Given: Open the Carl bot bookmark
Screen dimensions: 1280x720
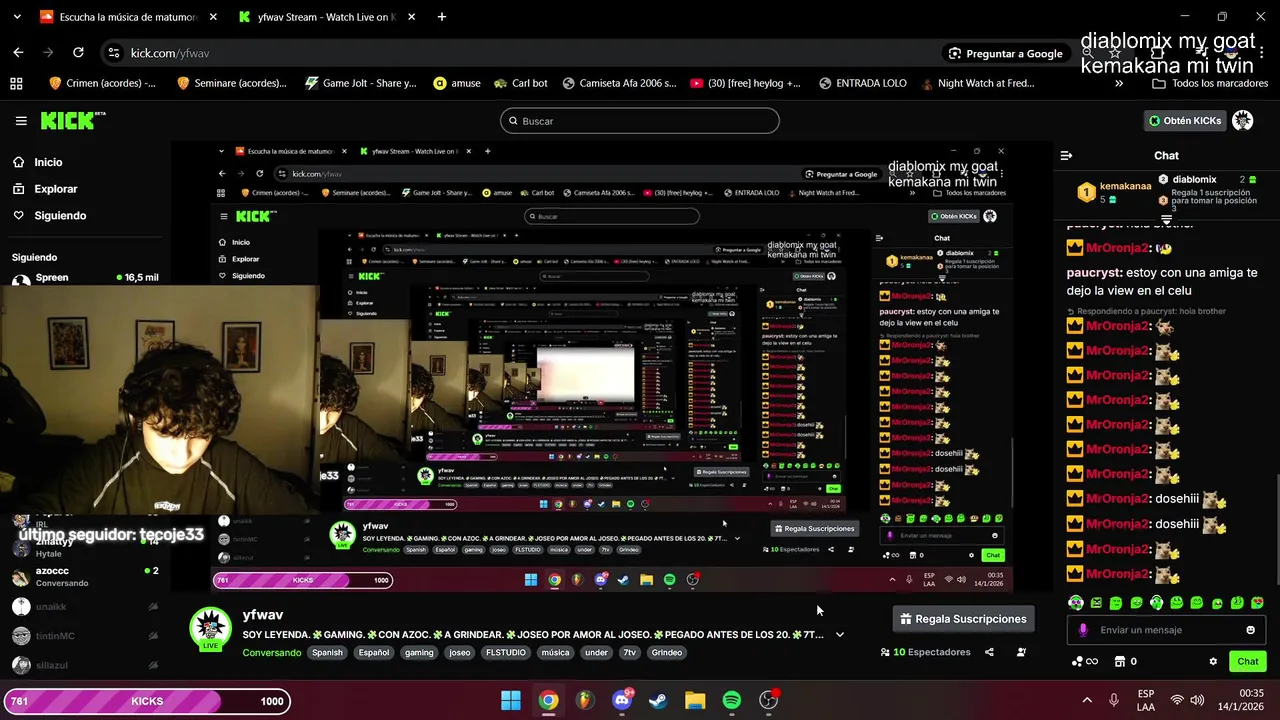Looking at the screenshot, I should (x=520, y=84).
